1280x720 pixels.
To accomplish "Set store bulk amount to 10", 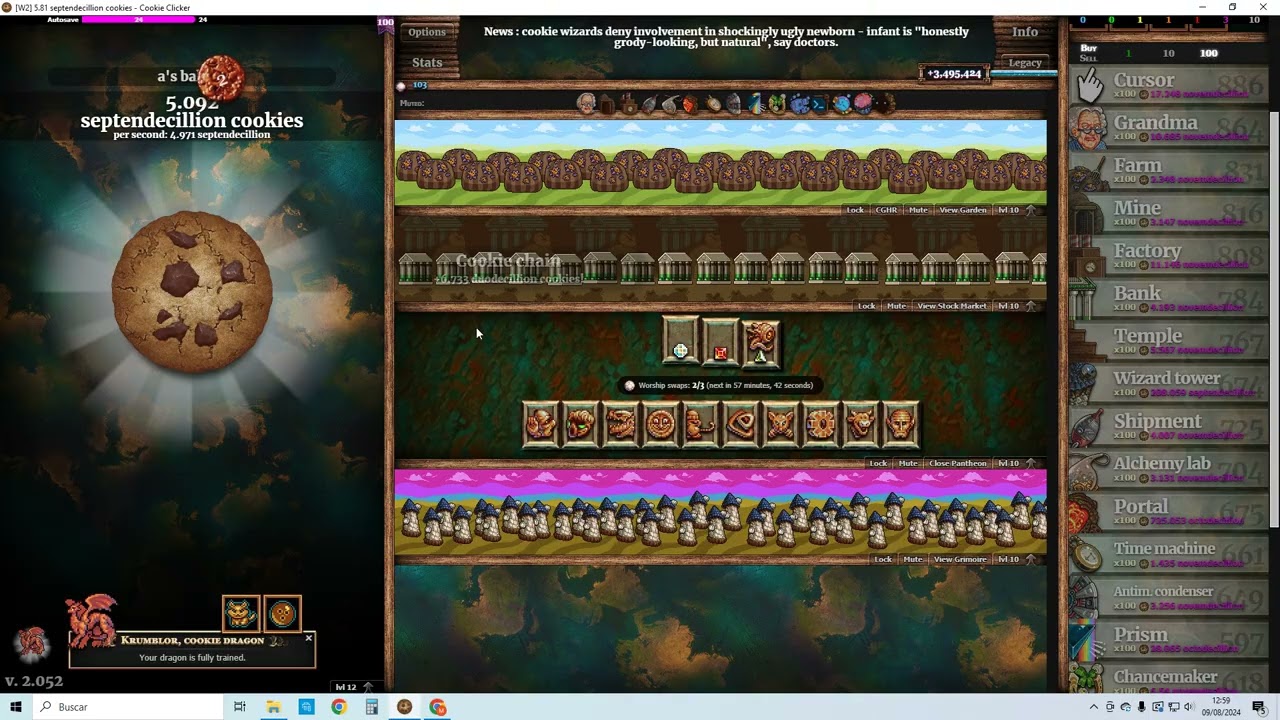I will [1168, 53].
